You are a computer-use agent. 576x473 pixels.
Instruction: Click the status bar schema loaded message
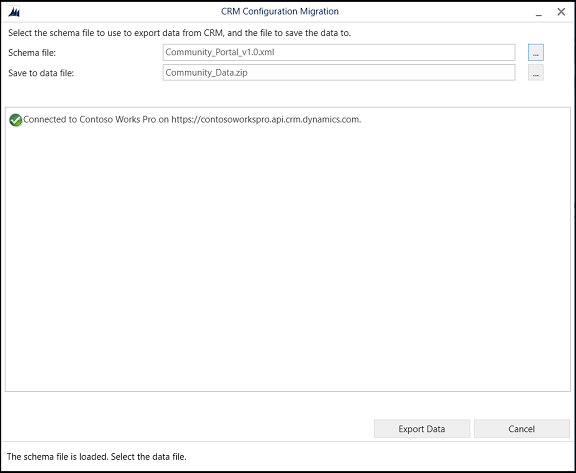(97, 457)
